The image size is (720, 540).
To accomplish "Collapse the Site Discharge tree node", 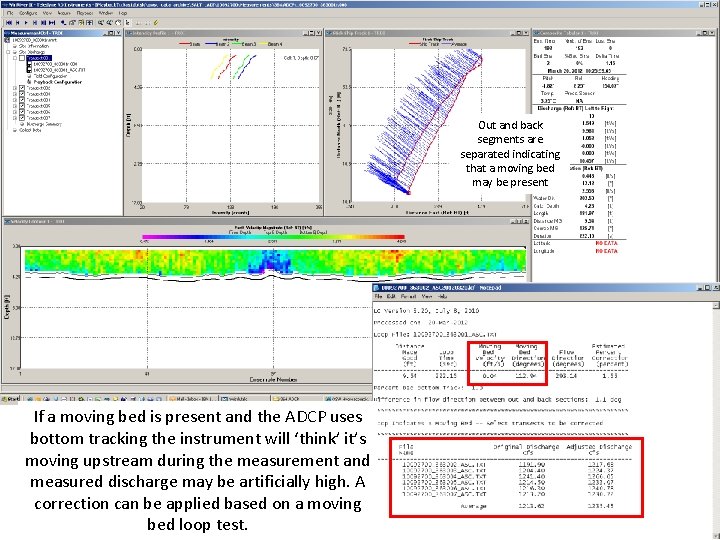I will [8, 52].
